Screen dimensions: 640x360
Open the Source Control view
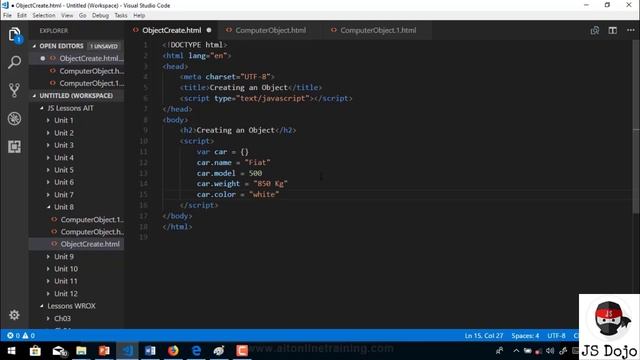pyautogui.click(x=14, y=90)
